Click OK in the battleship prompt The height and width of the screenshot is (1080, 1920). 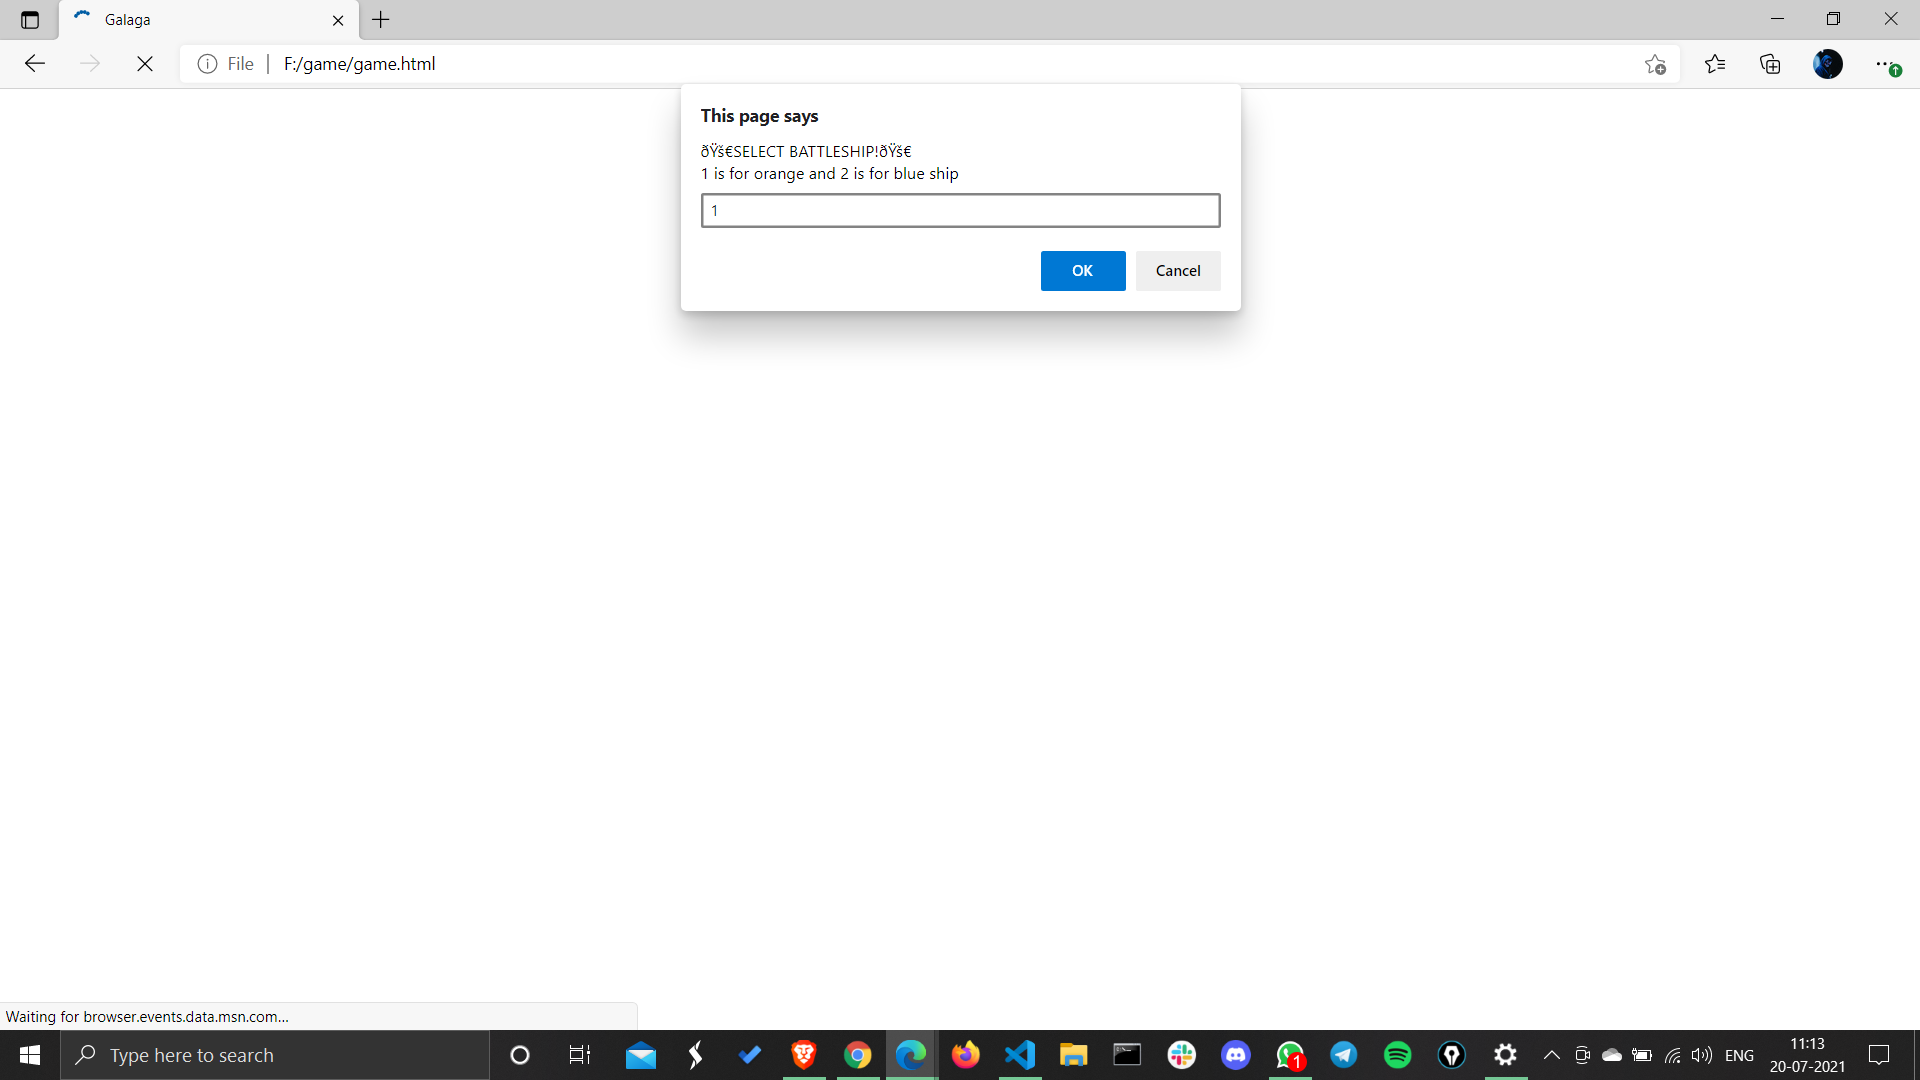1083,271
